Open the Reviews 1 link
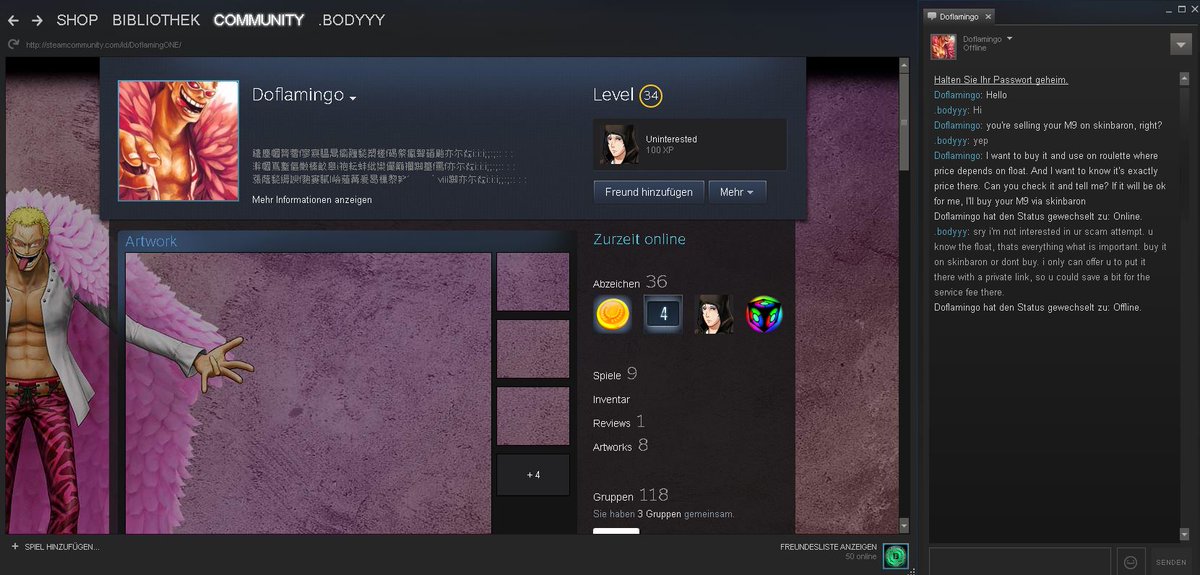The image size is (1200, 575). pyautogui.click(x=619, y=423)
